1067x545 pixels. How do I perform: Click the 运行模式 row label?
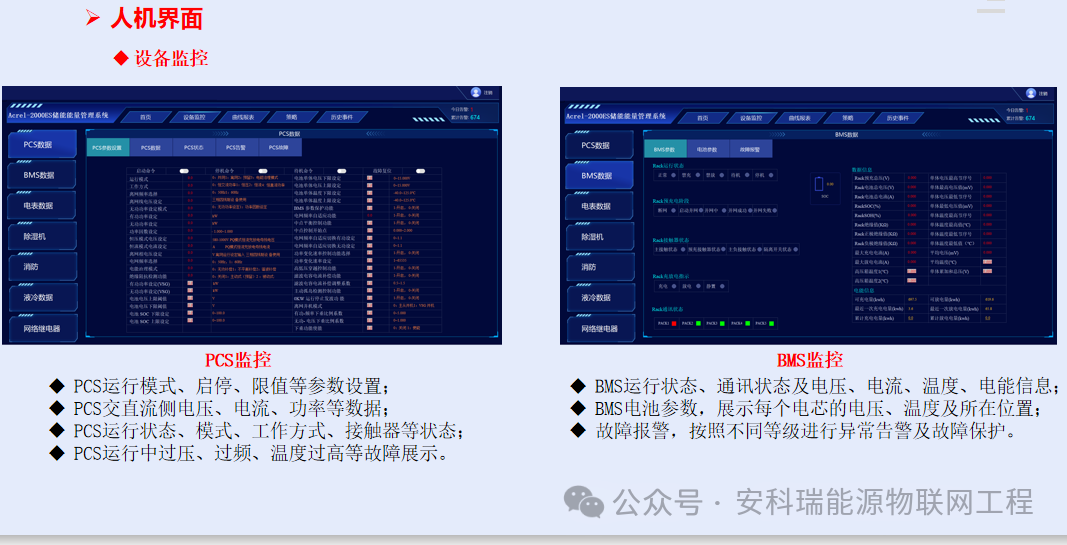(139, 179)
